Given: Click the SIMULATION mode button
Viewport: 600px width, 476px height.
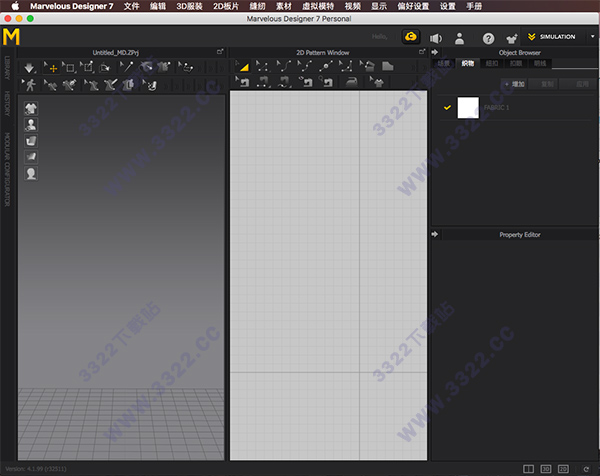Looking at the screenshot, I should tap(551, 37).
